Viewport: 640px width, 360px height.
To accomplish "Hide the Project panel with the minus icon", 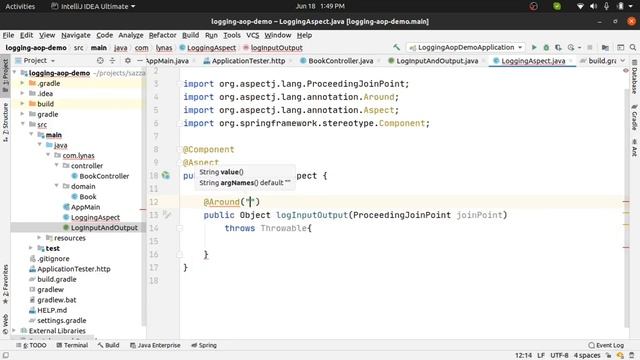I will tap(140, 60).
